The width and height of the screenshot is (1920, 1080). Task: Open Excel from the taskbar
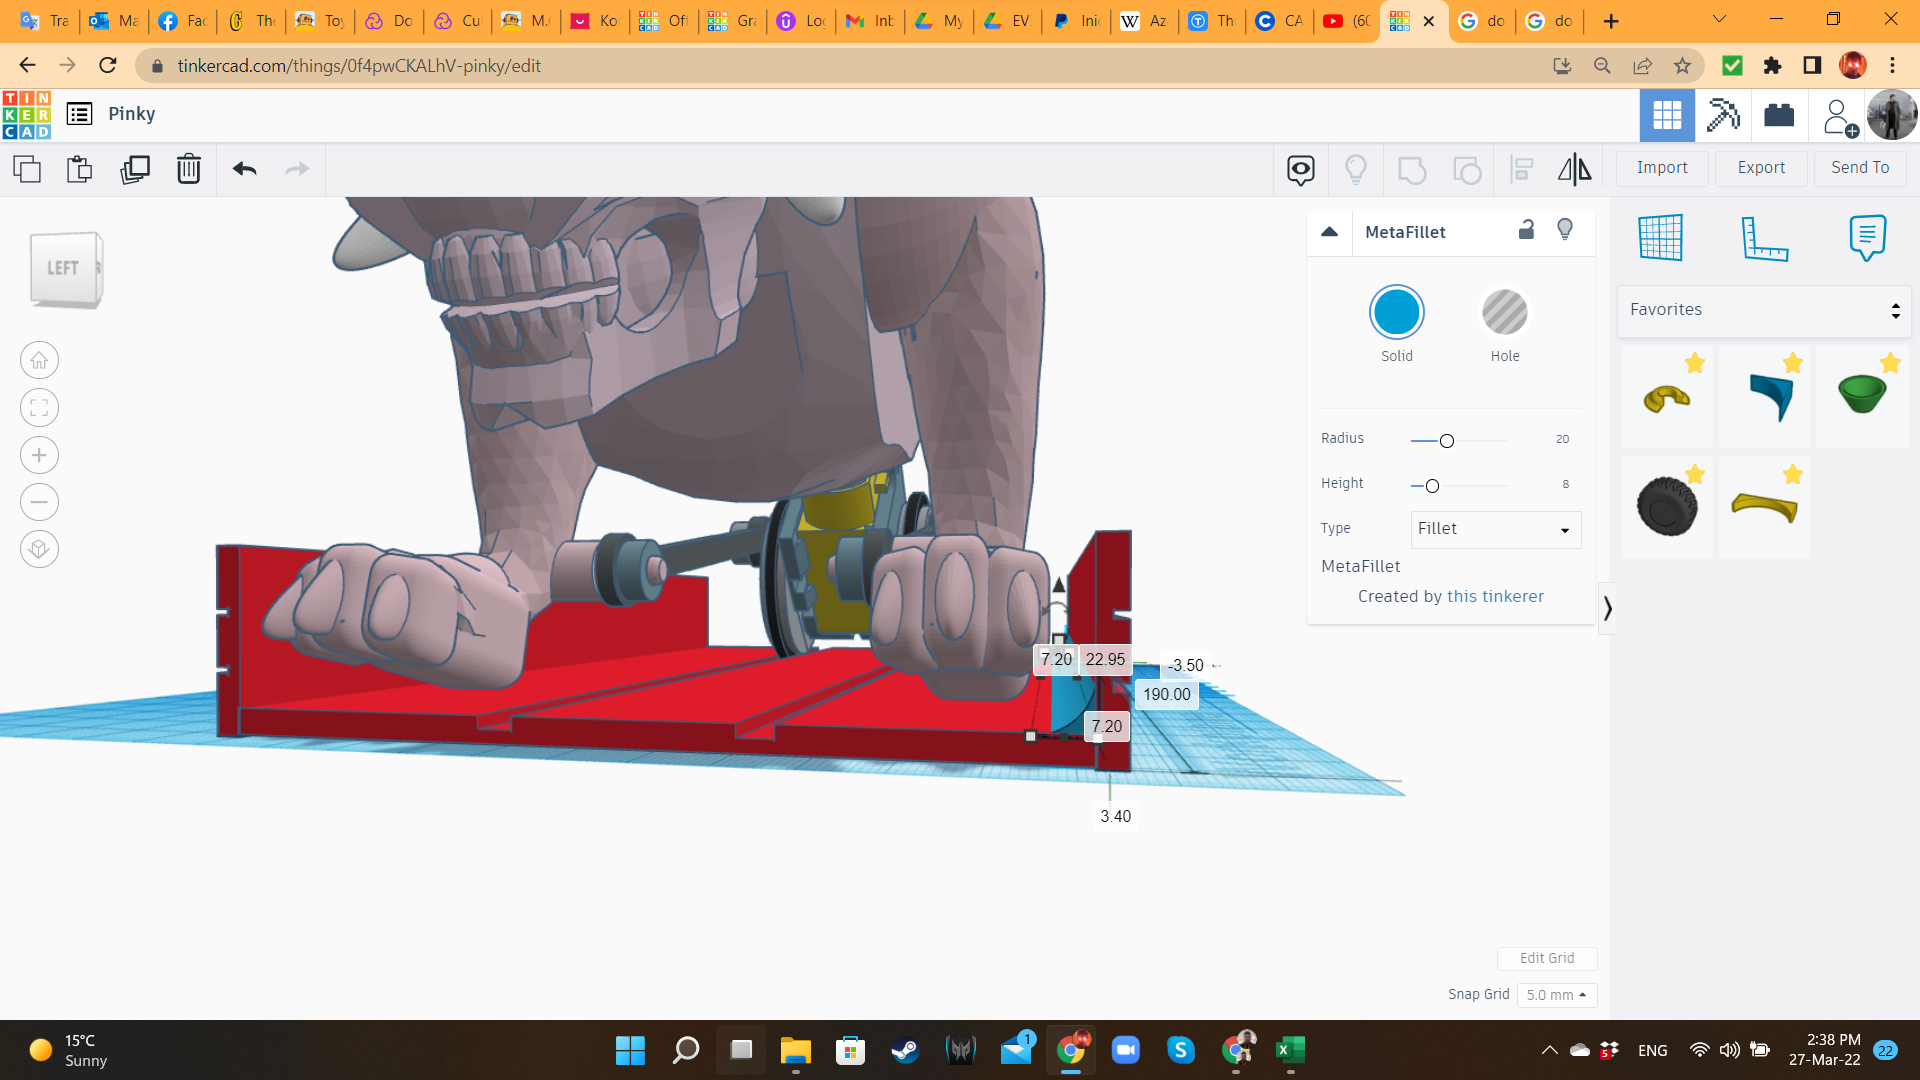1290,1050
